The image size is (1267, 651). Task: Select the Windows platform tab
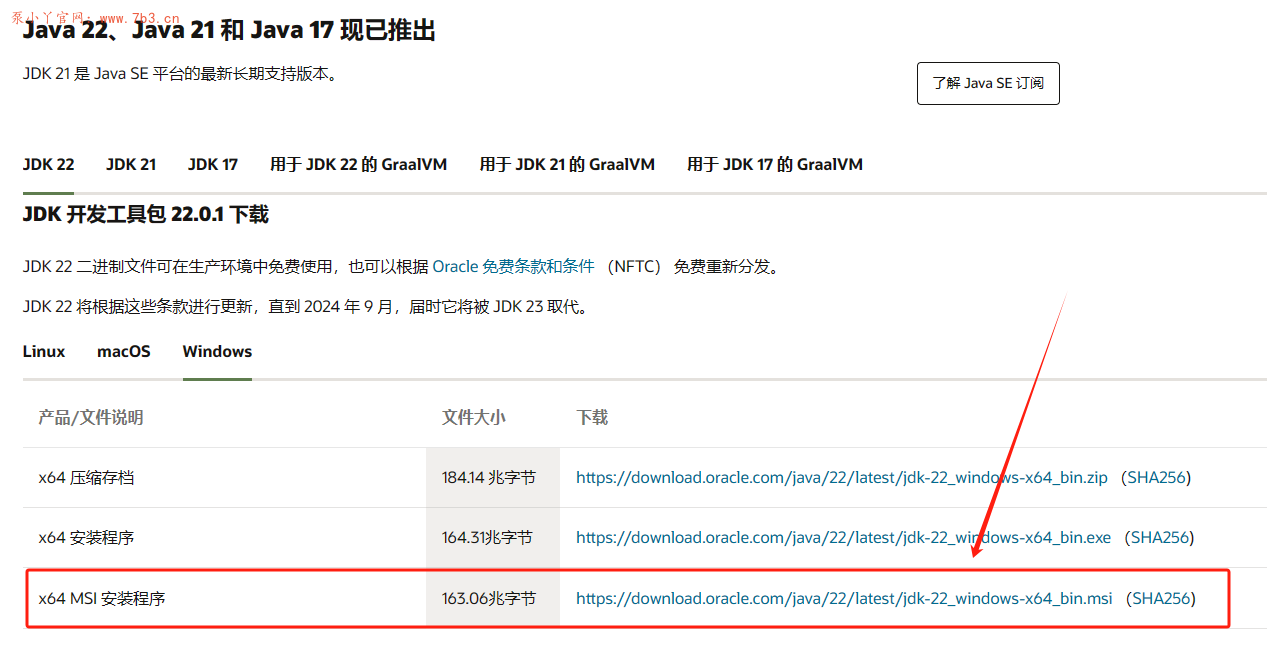click(x=216, y=351)
